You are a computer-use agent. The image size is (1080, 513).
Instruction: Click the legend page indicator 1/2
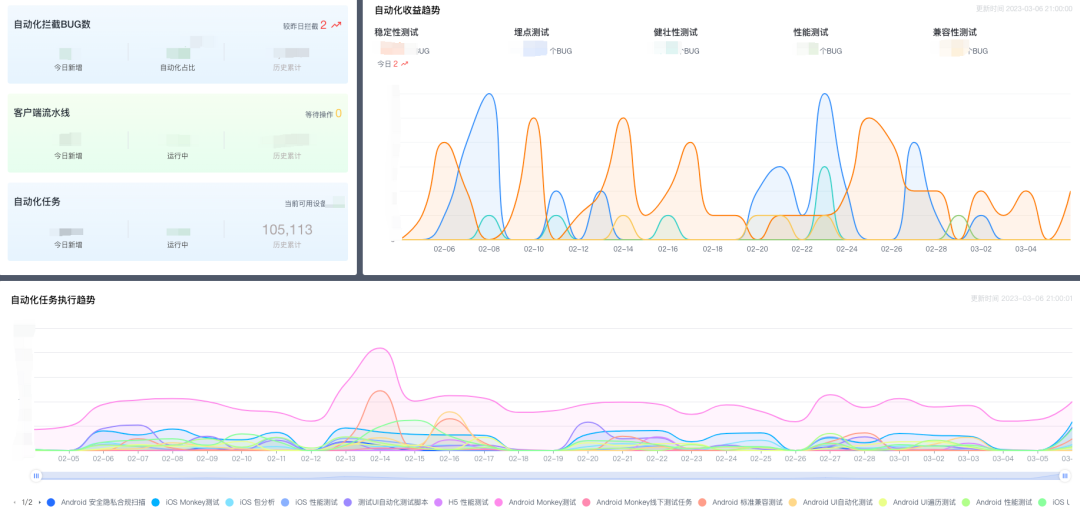pos(27,503)
